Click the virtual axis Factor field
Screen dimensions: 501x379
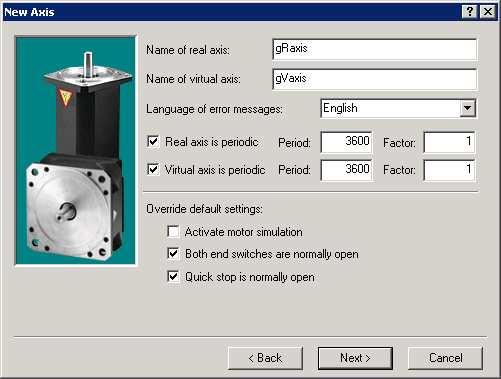449,170
